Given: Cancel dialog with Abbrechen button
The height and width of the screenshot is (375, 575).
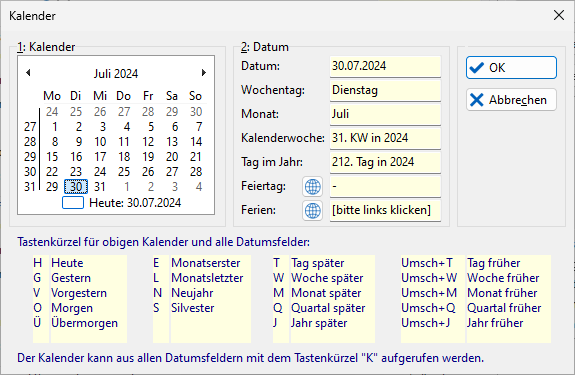Looking at the screenshot, I should point(511,100).
